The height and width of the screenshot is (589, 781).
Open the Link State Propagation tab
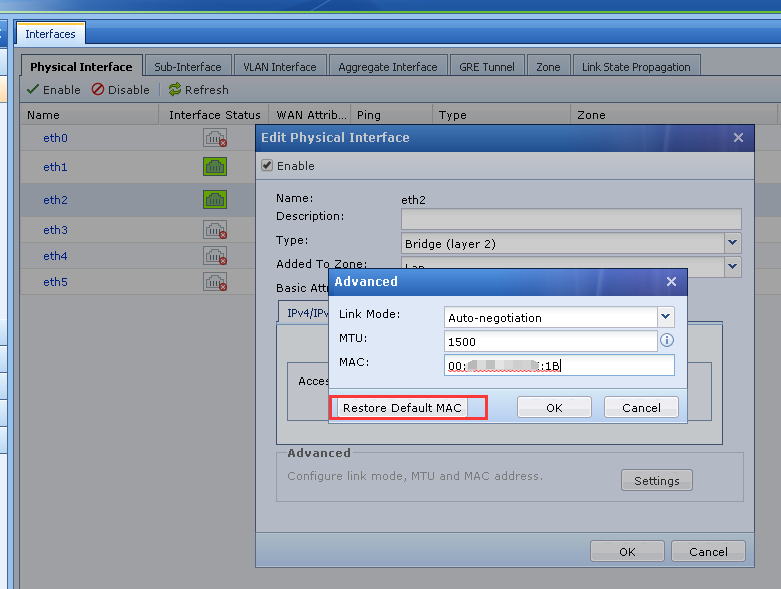[636, 67]
